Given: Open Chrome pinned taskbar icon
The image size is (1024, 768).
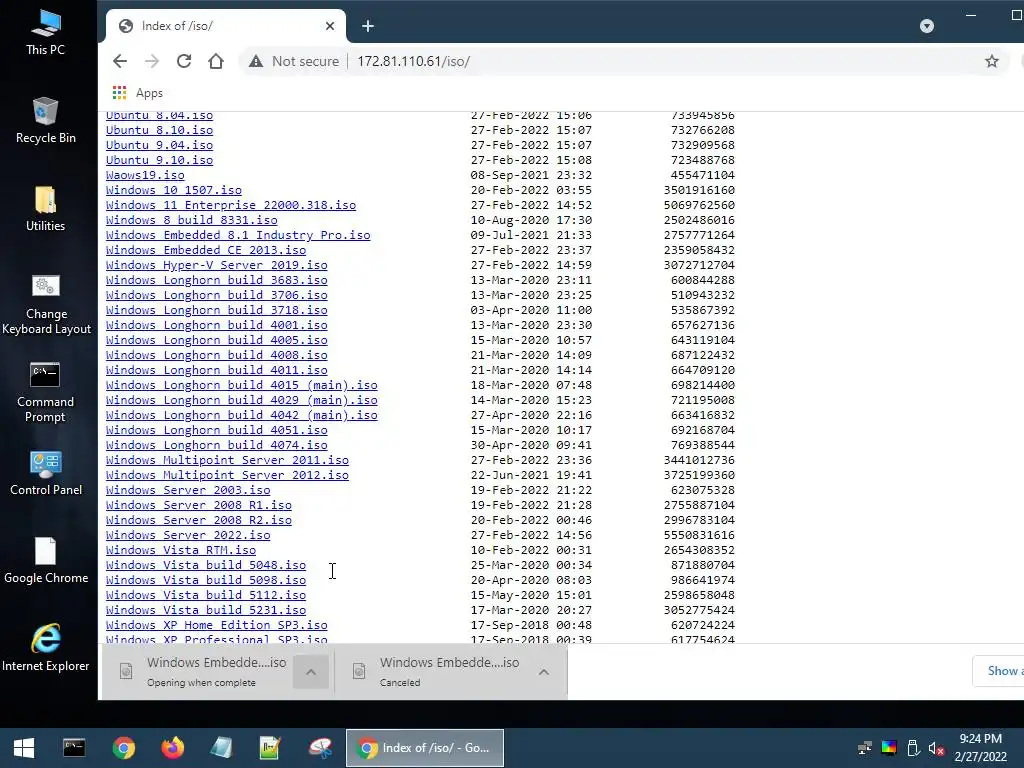Looking at the screenshot, I should point(123,748).
